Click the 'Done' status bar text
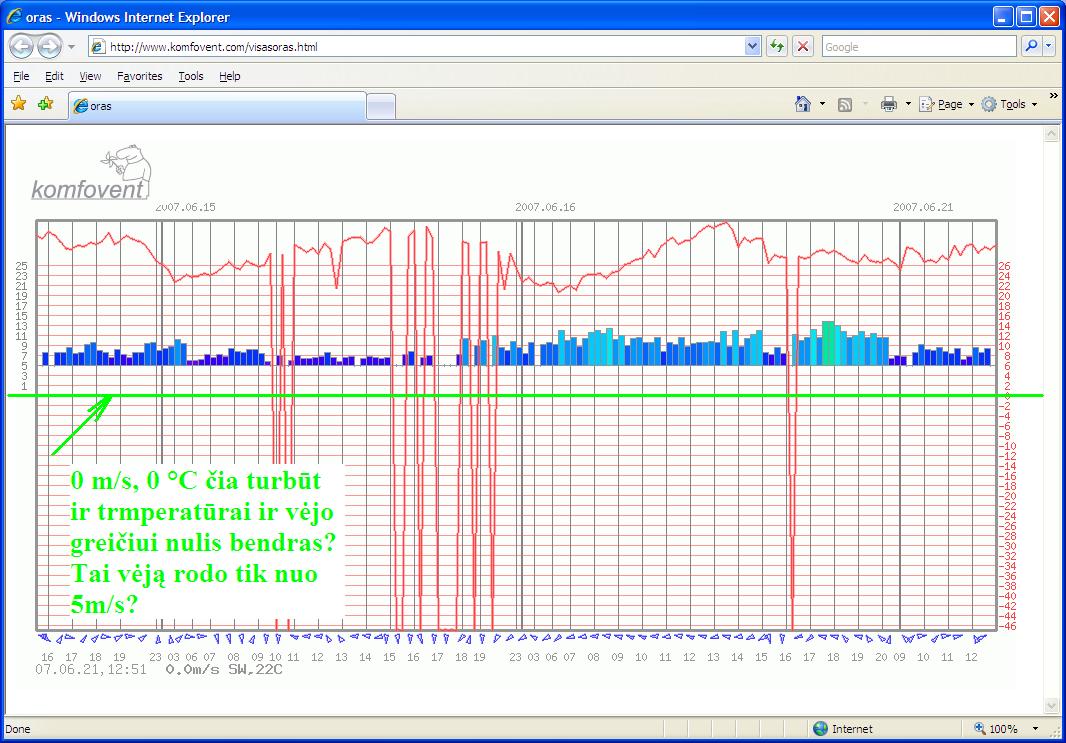Image resolution: width=1066 pixels, height=743 pixels. click(x=18, y=729)
